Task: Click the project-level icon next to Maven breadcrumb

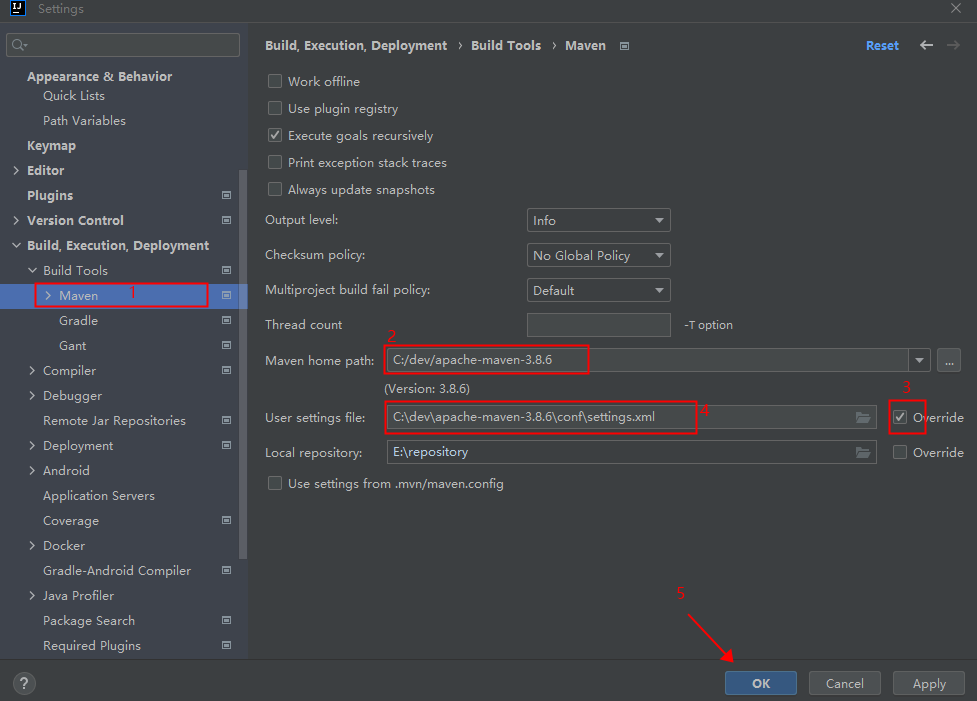Action: (x=624, y=46)
